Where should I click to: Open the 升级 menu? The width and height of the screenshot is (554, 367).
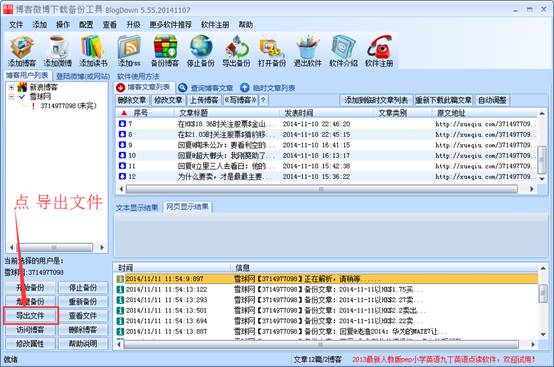[x=133, y=25]
